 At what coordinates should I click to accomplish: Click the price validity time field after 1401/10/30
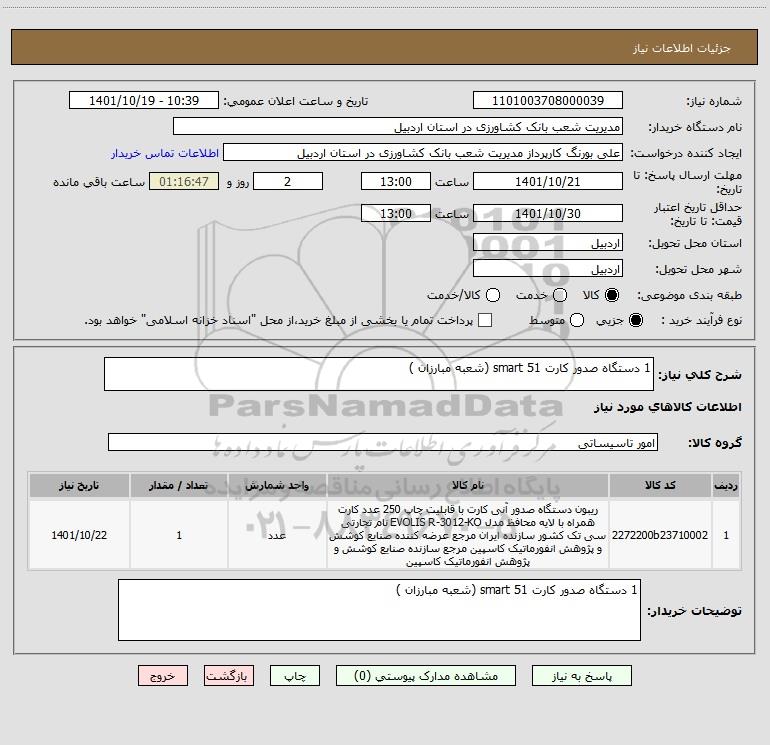[x=396, y=213]
